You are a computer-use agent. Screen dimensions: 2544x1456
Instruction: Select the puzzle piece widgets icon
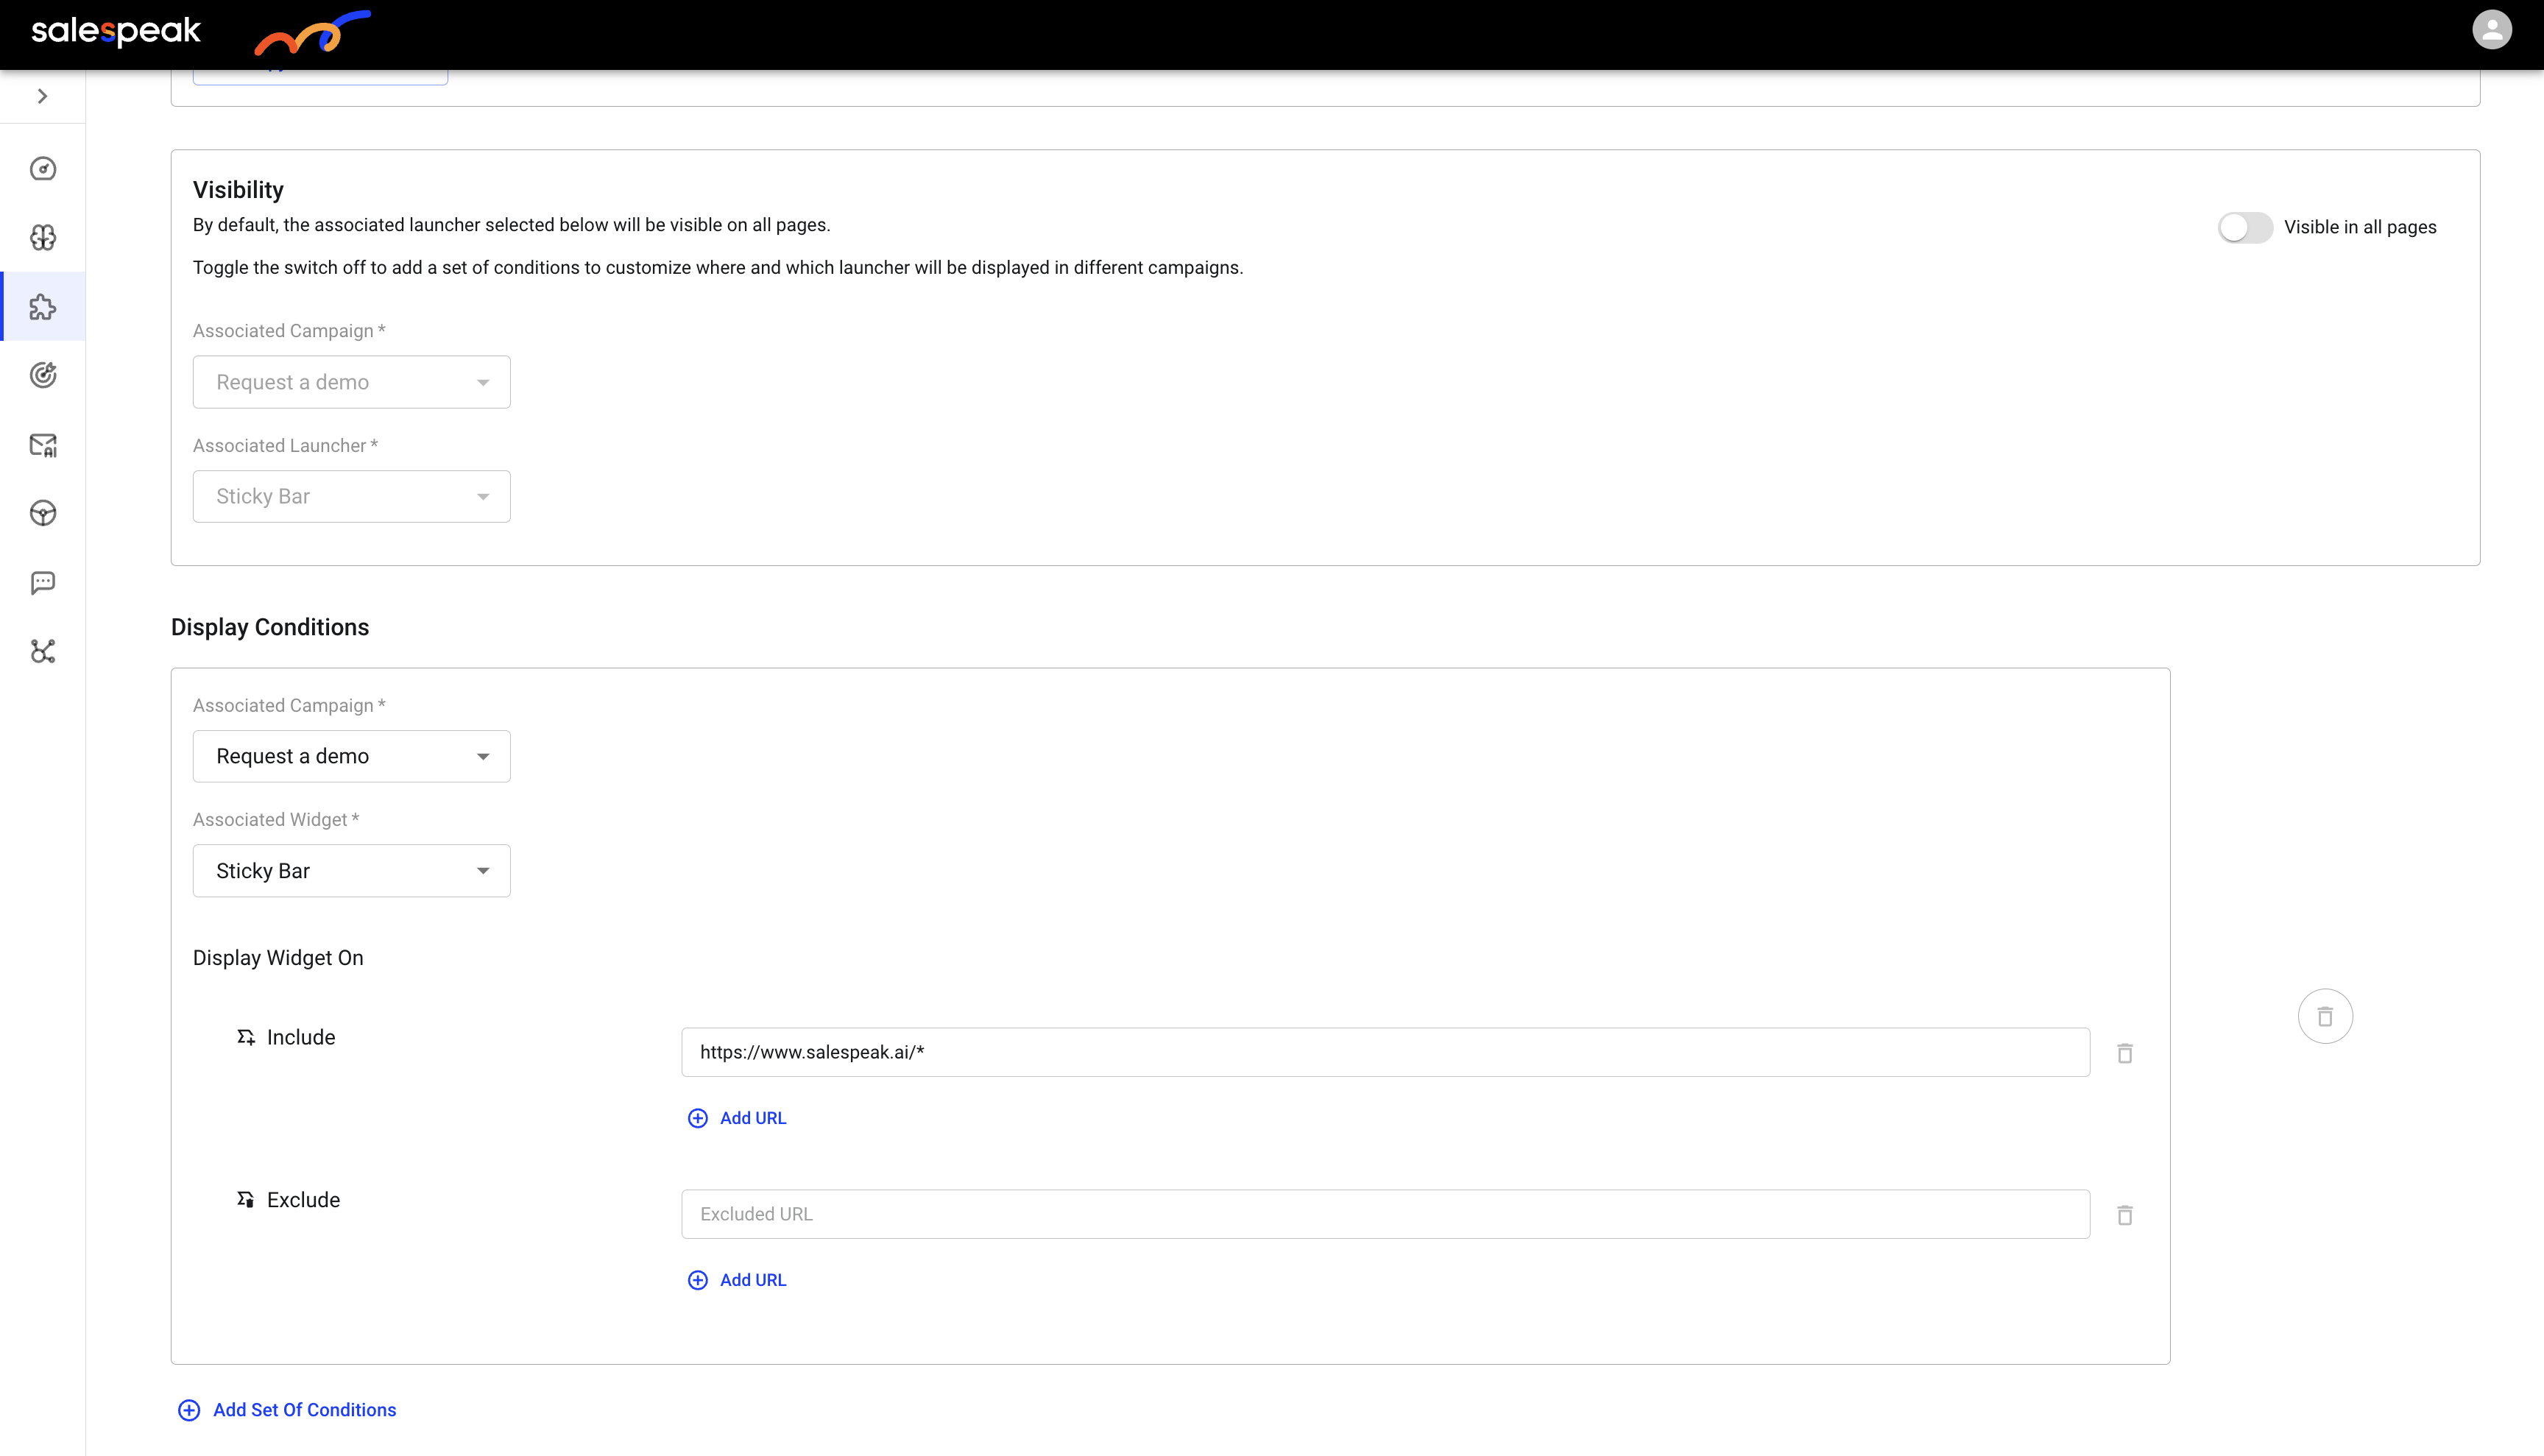[43, 307]
